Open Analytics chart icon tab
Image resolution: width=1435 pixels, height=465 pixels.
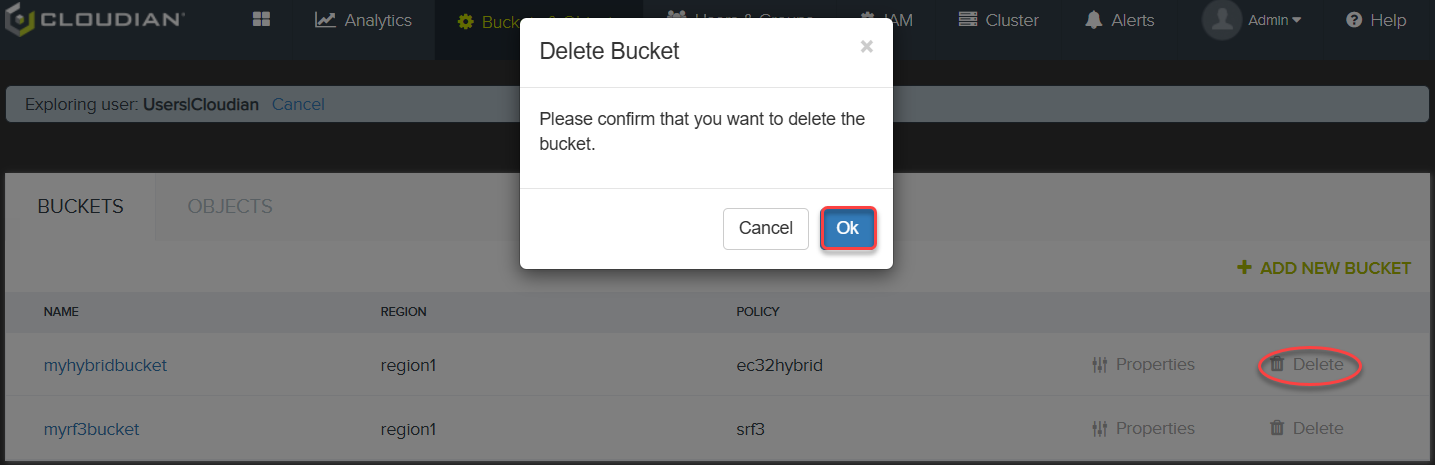(325, 20)
